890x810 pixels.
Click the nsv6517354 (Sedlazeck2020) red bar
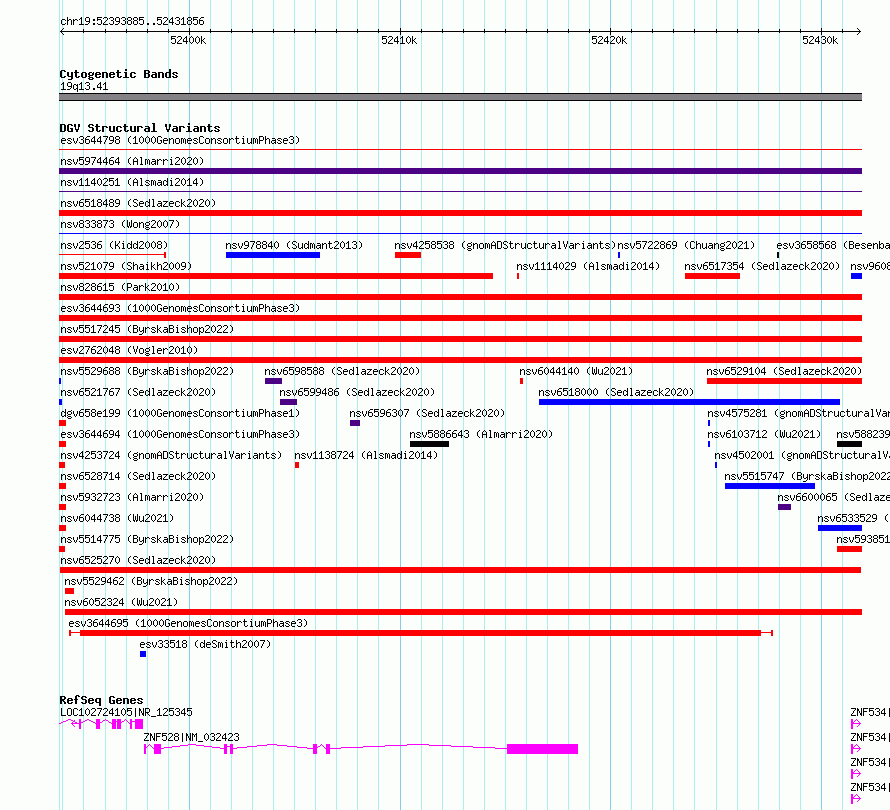pyautogui.click(x=712, y=276)
